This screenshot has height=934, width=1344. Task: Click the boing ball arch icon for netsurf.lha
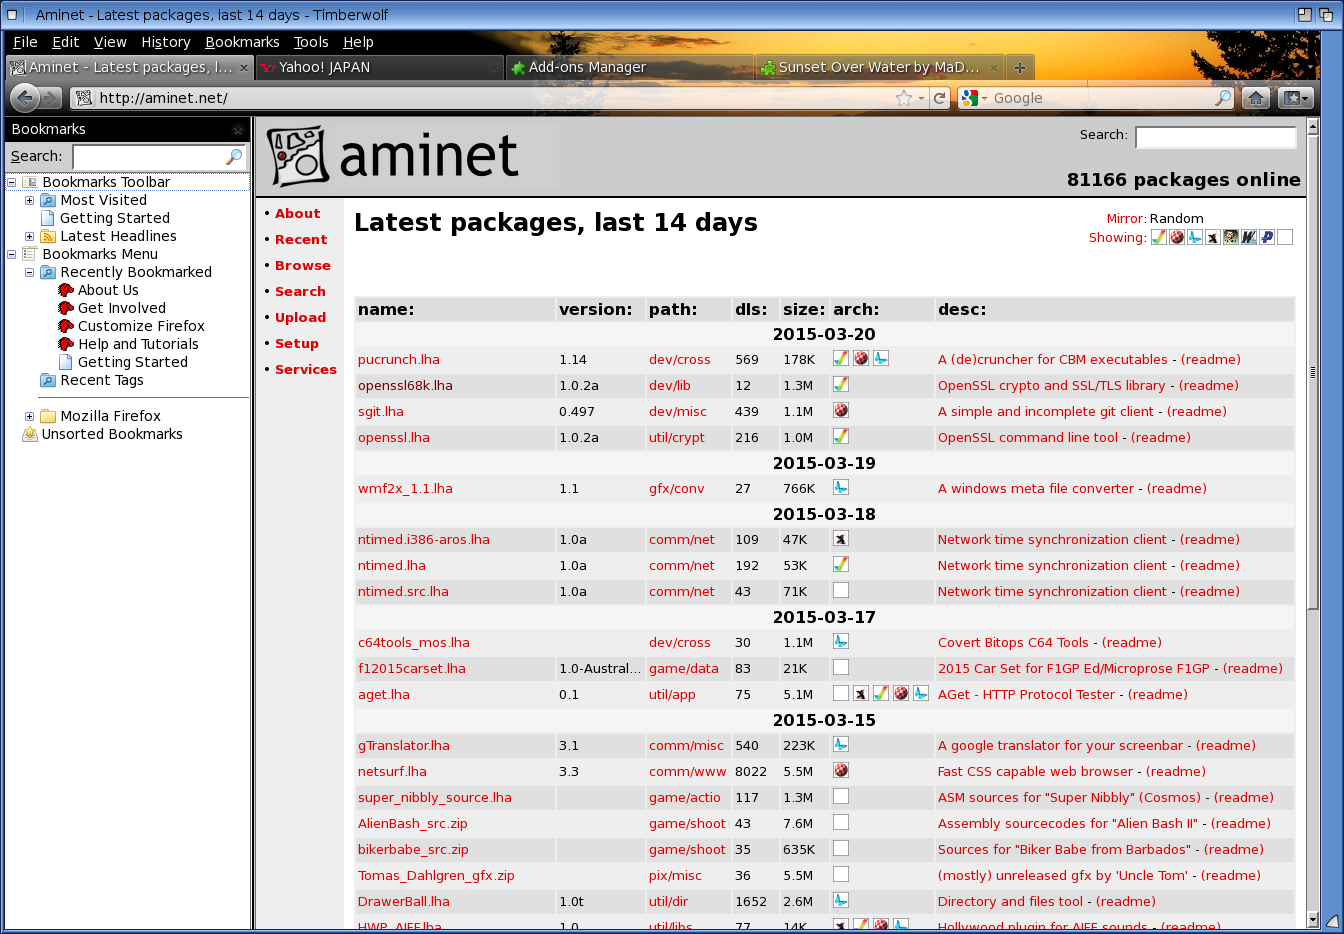click(x=841, y=770)
